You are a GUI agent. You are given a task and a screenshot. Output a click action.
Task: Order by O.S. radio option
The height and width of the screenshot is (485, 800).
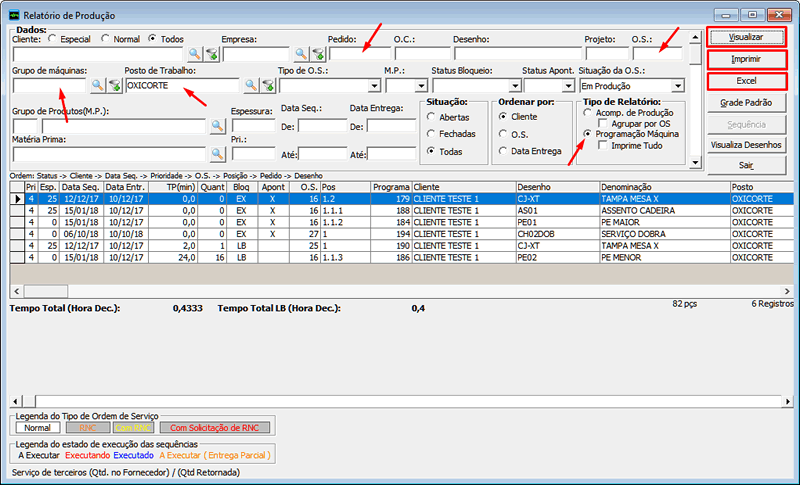(x=503, y=134)
